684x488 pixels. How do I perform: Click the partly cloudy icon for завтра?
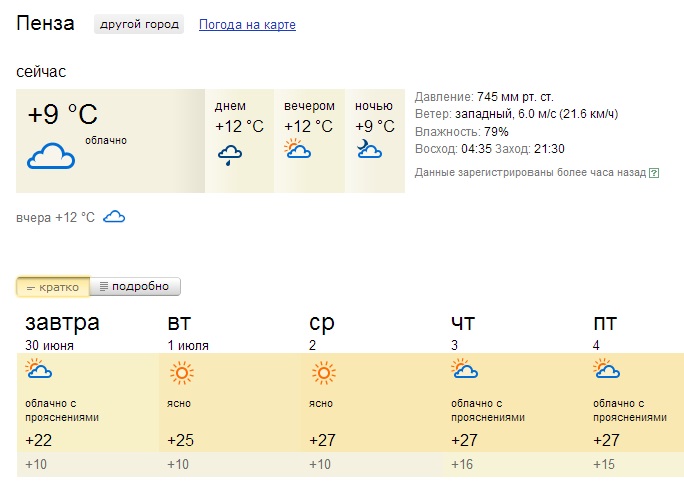pyautogui.click(x=39, y=369)
